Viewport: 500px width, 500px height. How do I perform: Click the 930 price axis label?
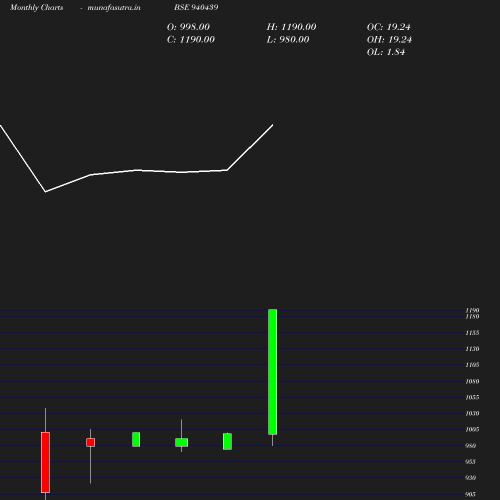(x=470, y=478)
